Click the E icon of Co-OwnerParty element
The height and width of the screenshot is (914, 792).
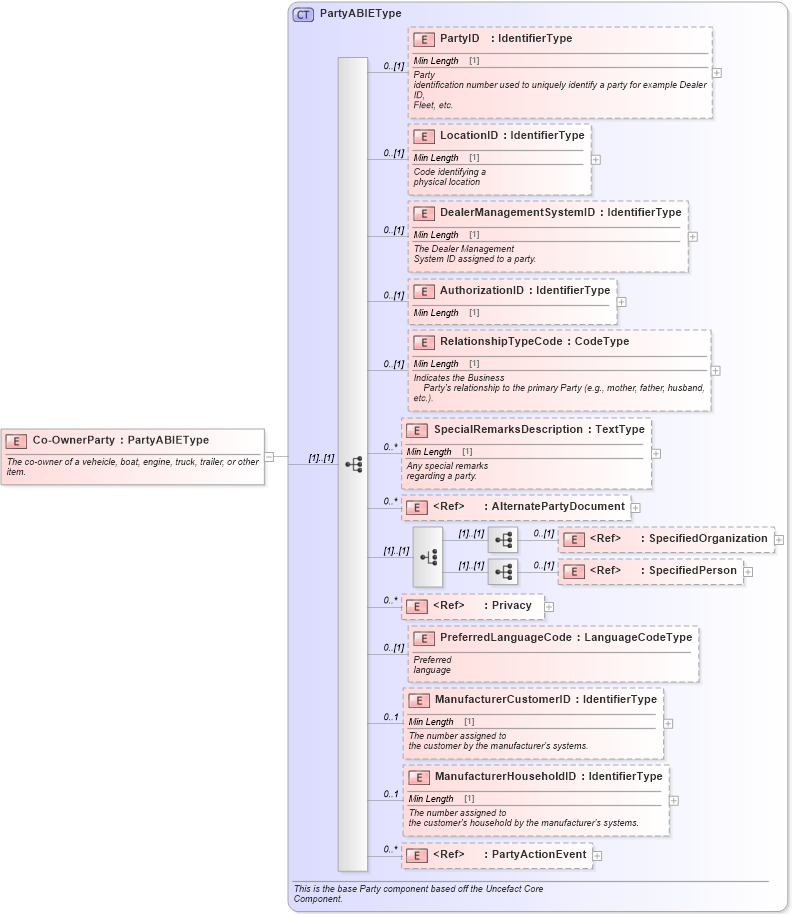click(x=16, y=441)
